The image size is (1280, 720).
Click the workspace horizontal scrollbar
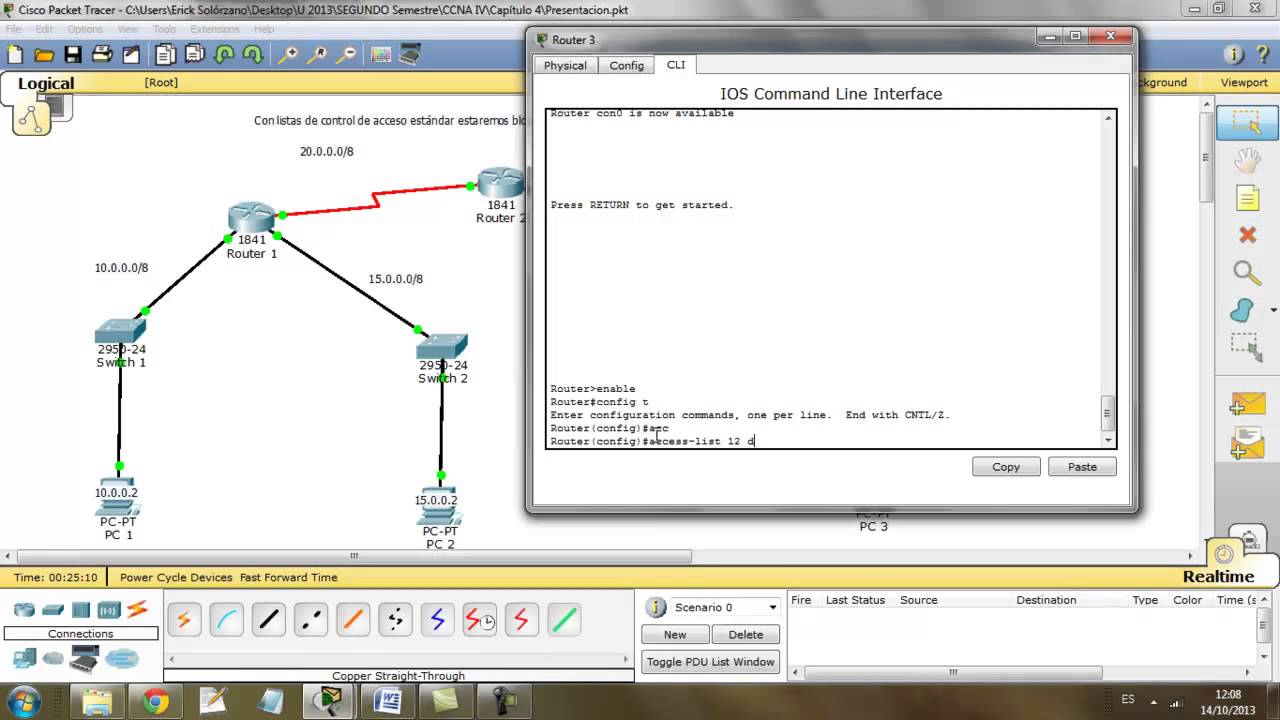353,556
